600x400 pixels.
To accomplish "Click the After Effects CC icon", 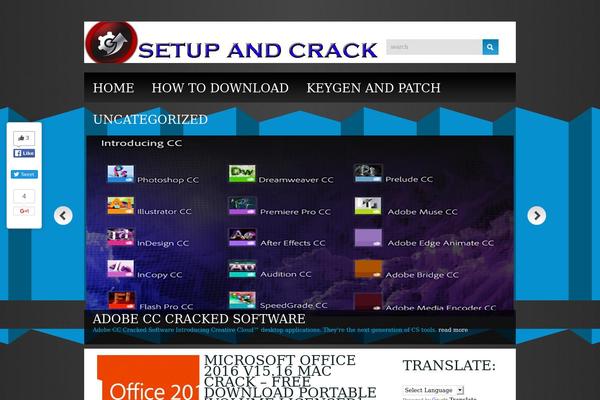I will (242, 237).
